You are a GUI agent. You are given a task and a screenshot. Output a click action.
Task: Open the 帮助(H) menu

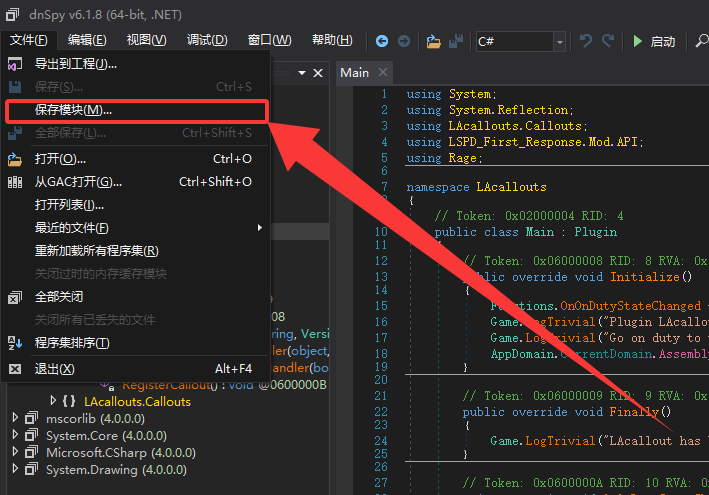[332, 40]
